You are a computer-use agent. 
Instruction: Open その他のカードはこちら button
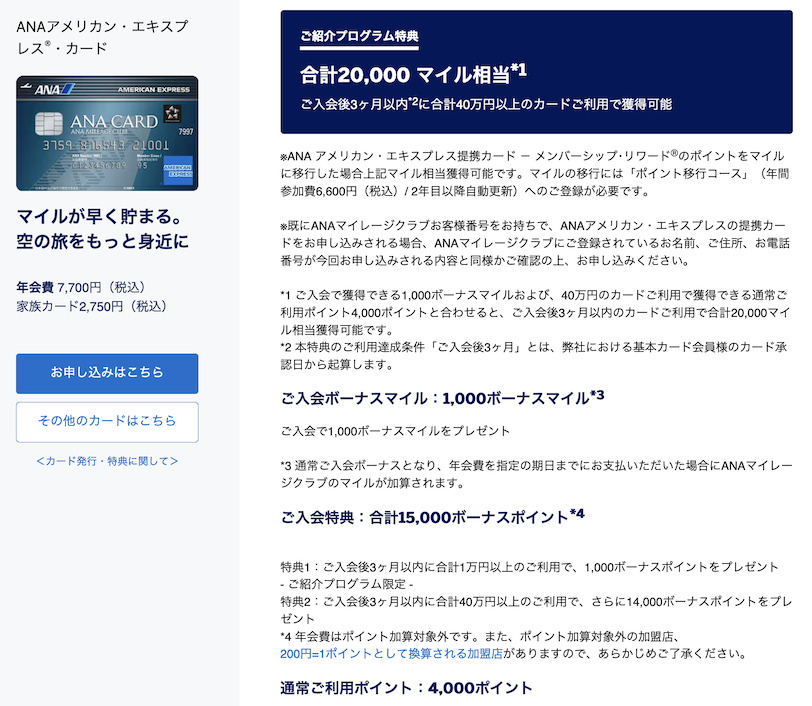(107, 422)
